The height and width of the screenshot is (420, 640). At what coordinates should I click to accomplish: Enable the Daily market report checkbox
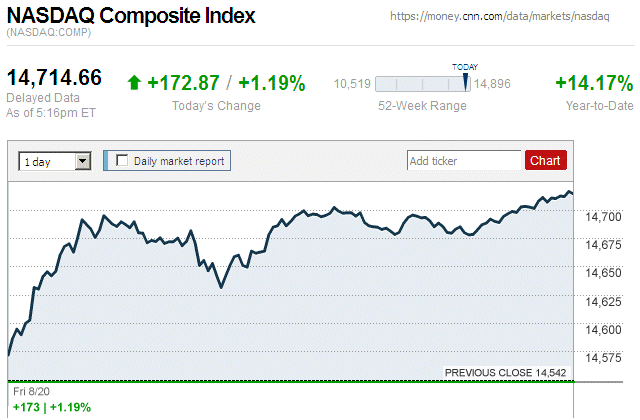pyautogui.click(x=123, y=160)
